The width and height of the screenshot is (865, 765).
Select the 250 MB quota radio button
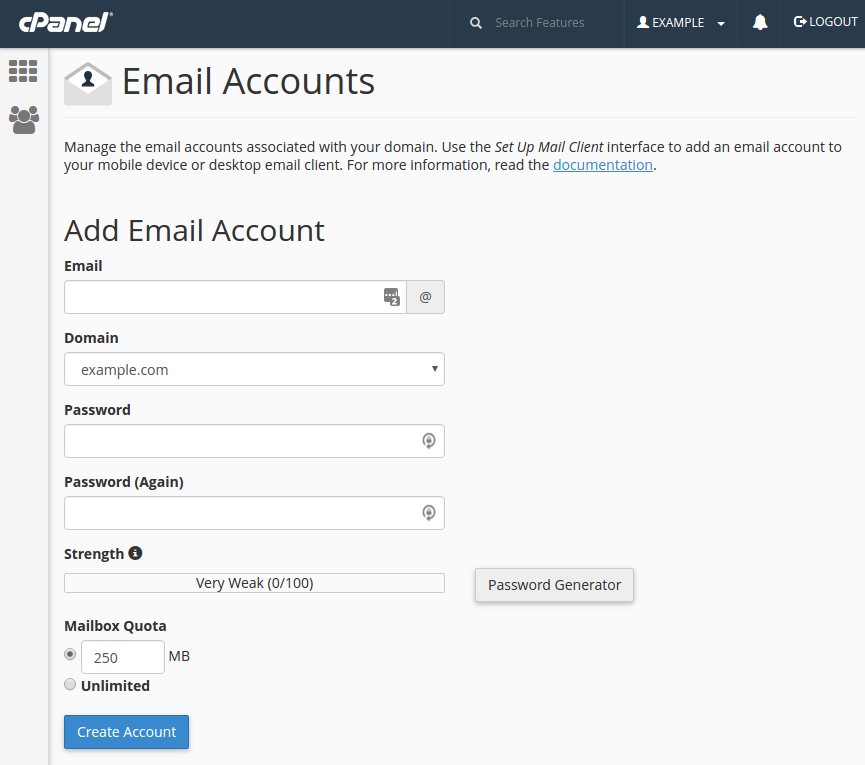click(x=70, y=654)
